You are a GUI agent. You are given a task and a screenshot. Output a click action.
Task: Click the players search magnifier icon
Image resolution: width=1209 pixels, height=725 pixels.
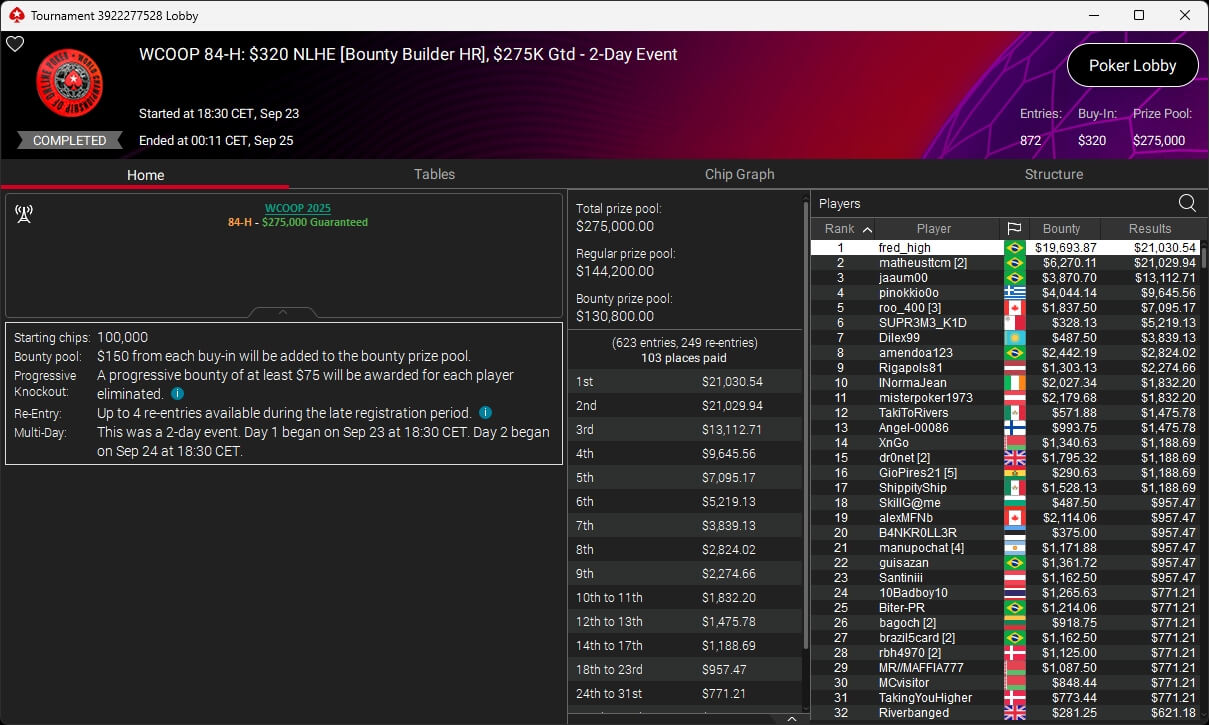coord(1187,203)
